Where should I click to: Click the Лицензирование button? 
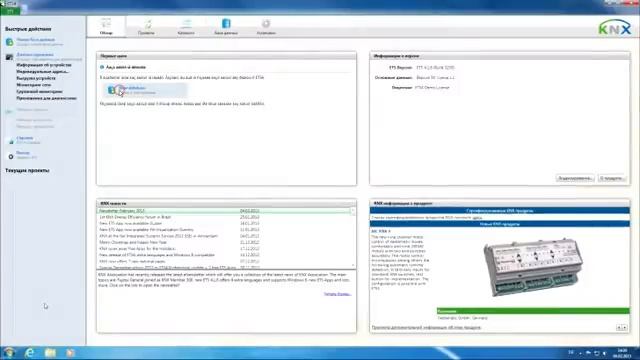[575, 178]
